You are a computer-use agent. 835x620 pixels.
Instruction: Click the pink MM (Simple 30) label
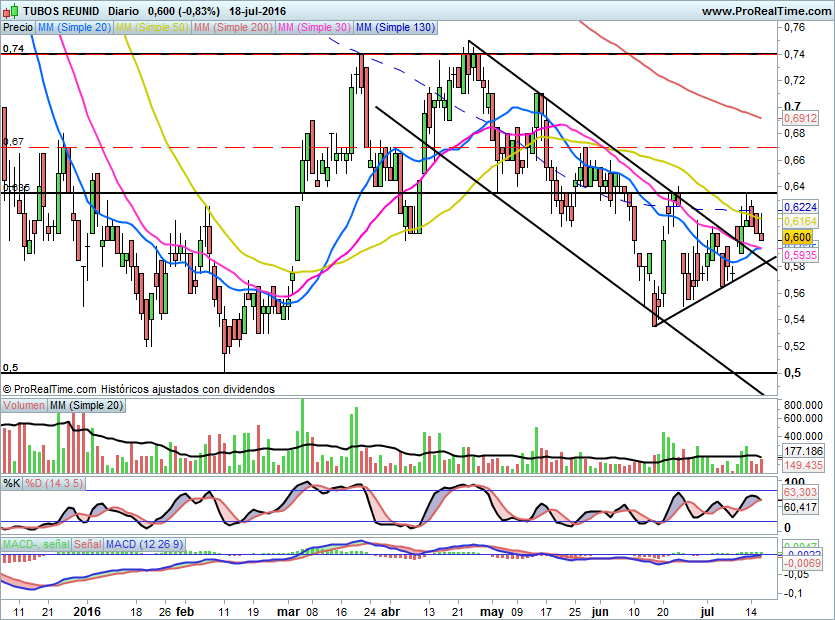click(x=313, y=28)
